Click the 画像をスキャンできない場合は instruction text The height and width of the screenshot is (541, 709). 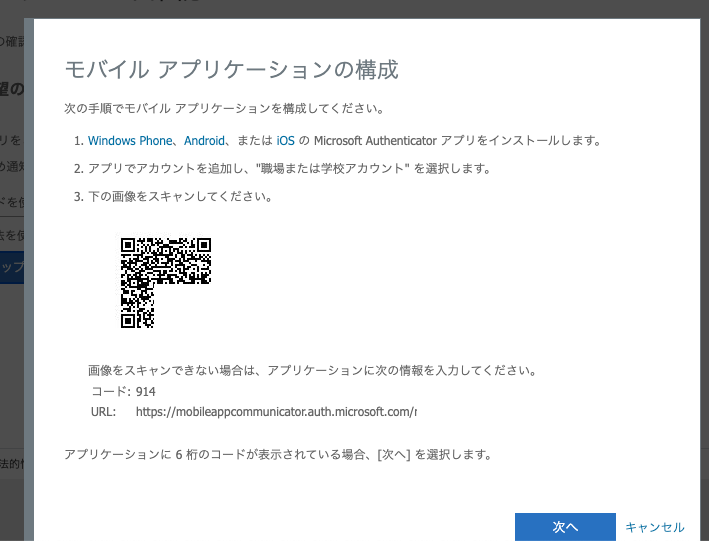[312, 370]
